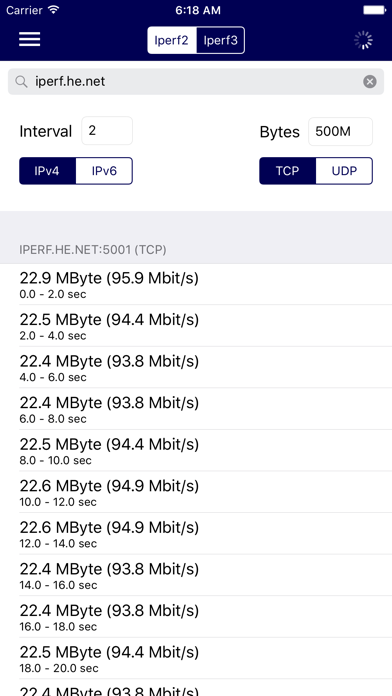392x696 pixels.
Task: Select IPv6 protocol
Action: pos(104,171)
